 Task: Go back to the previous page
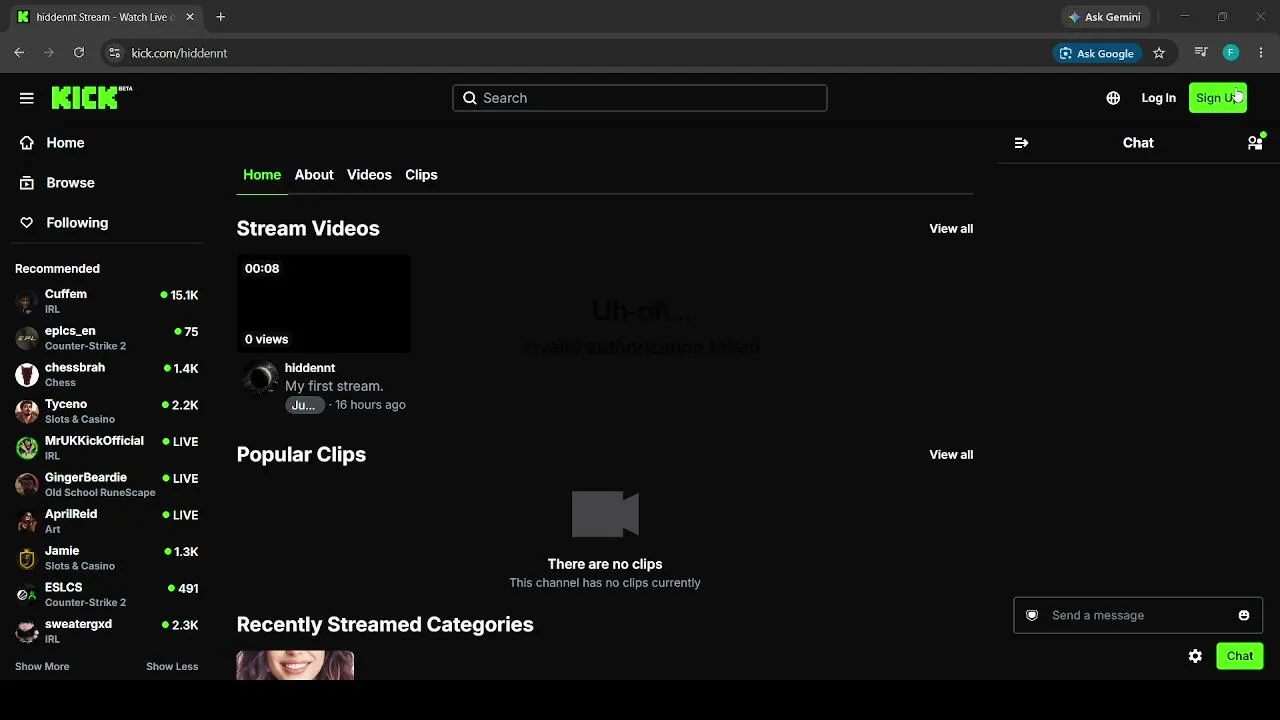coord(19,53)
